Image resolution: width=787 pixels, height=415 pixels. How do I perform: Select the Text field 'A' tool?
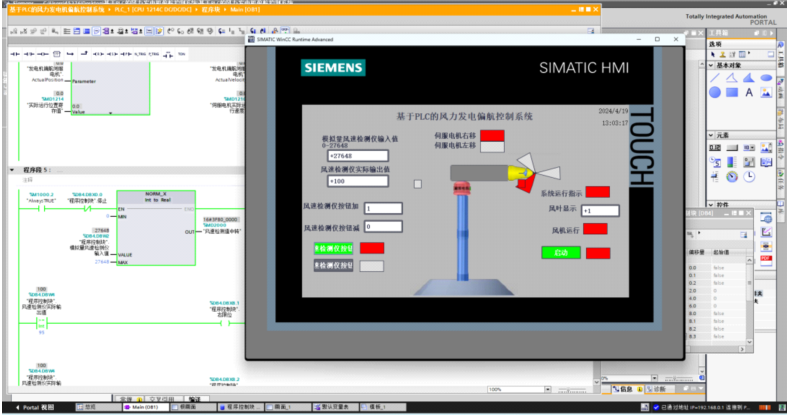(x=749, y=92)
